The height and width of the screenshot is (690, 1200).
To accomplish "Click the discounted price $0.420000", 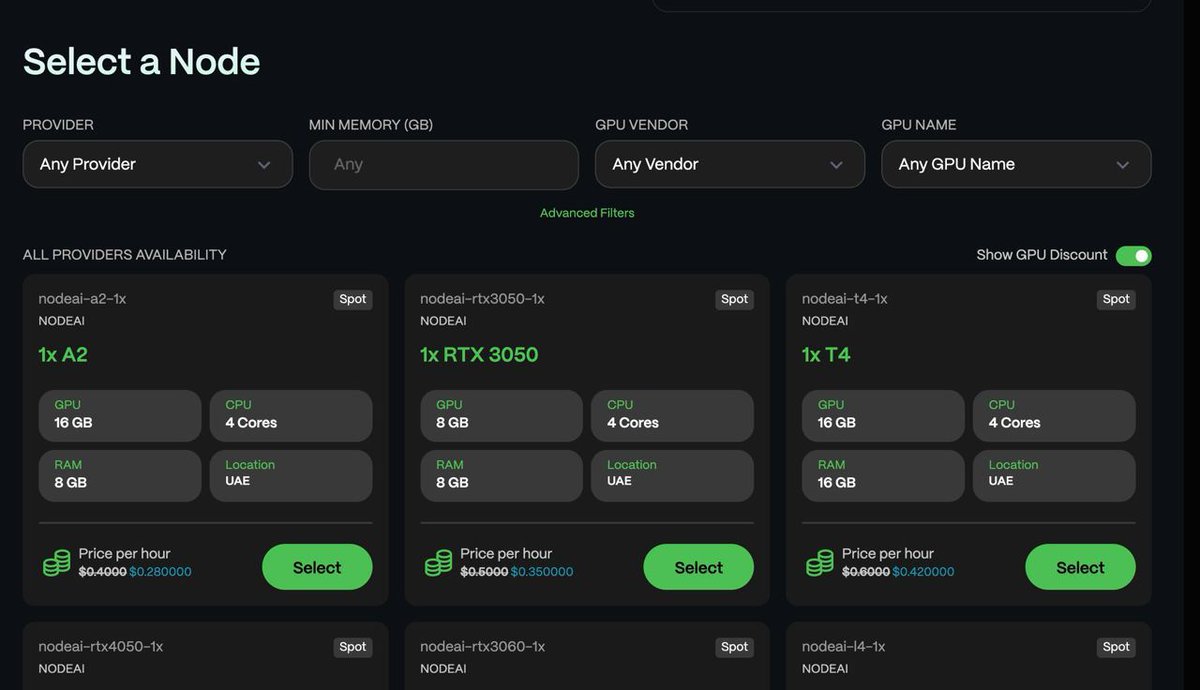I will point(923,572).
